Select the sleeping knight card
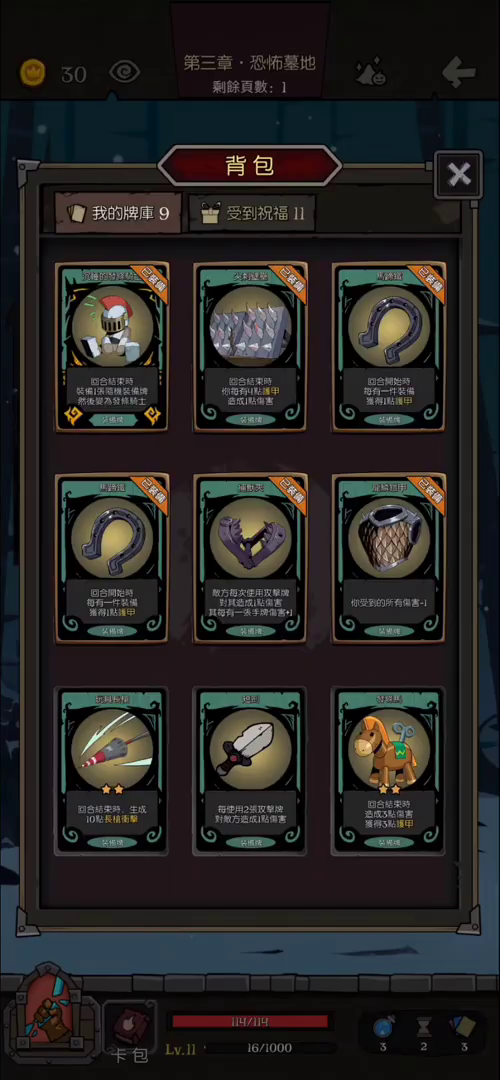This screenshot has height=1080, width=500. [112, 348]
